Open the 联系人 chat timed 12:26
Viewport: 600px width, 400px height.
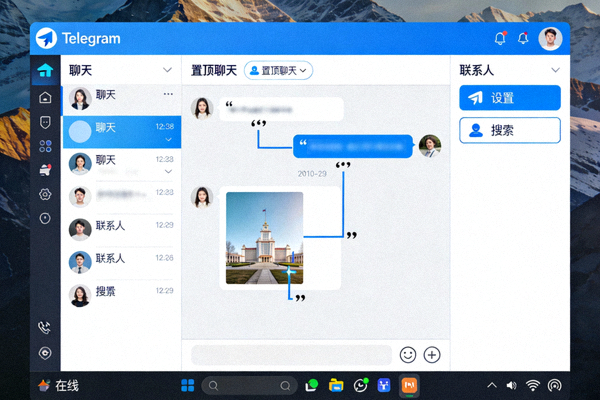coord(122,263)
